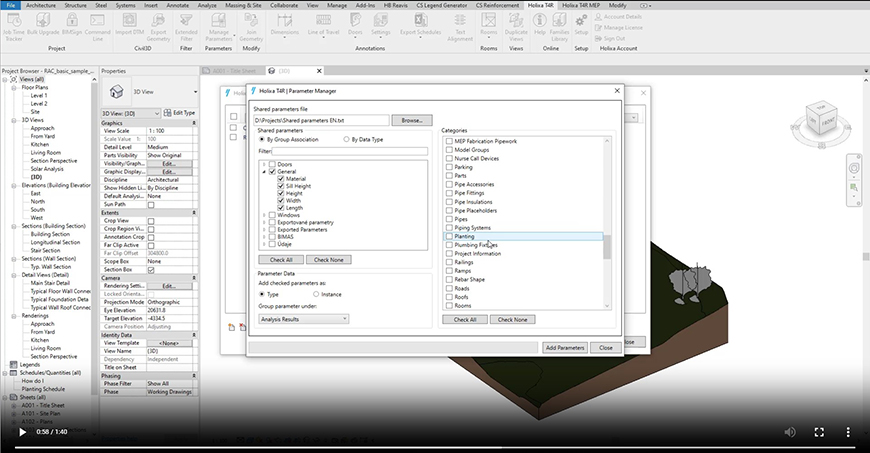Select the Instance radio button
Viewport: 870px width, 453px height.
click(316, 294)
